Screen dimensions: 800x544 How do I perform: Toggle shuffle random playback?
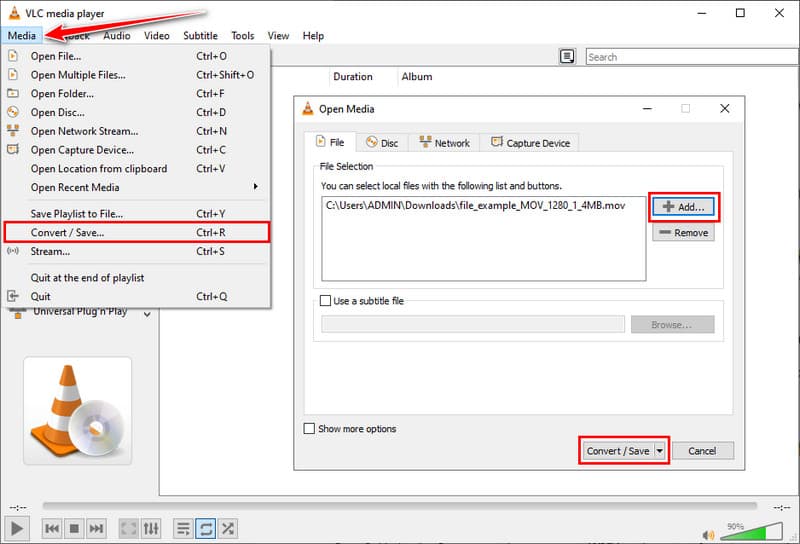tap(227, 528)
